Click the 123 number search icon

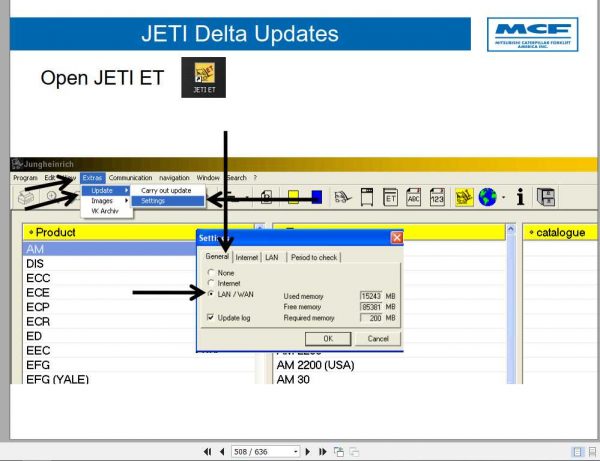[437, 197]
